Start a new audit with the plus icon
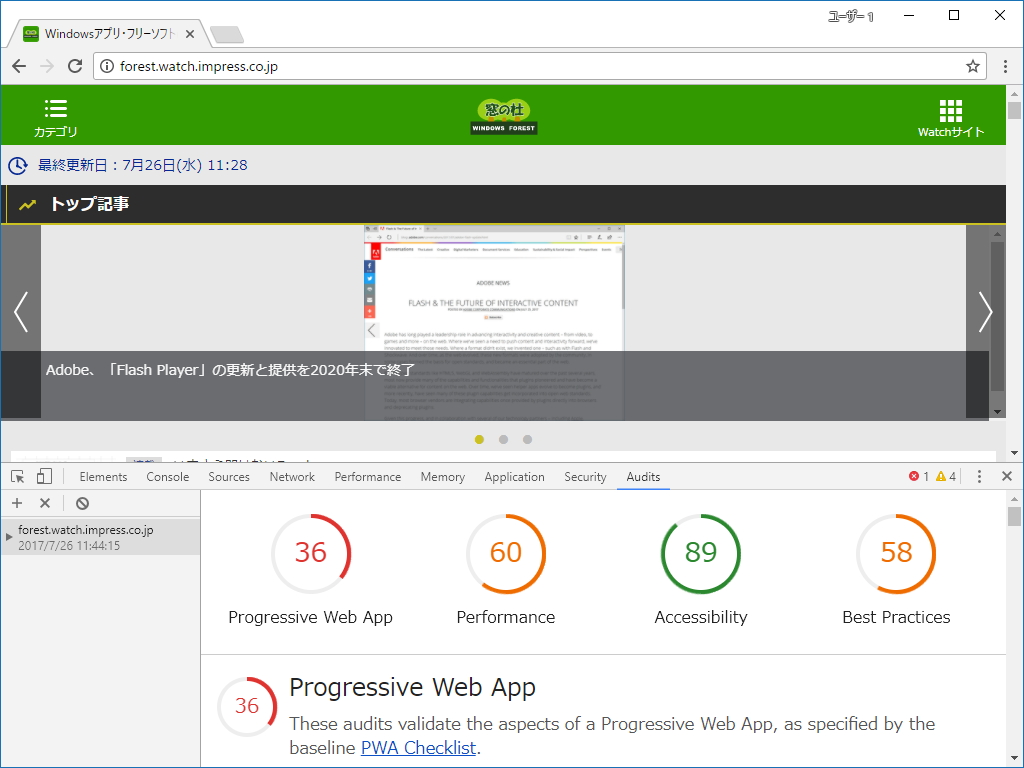The height and width of the screenshot is (768, 1024). (x=16, y=503)
